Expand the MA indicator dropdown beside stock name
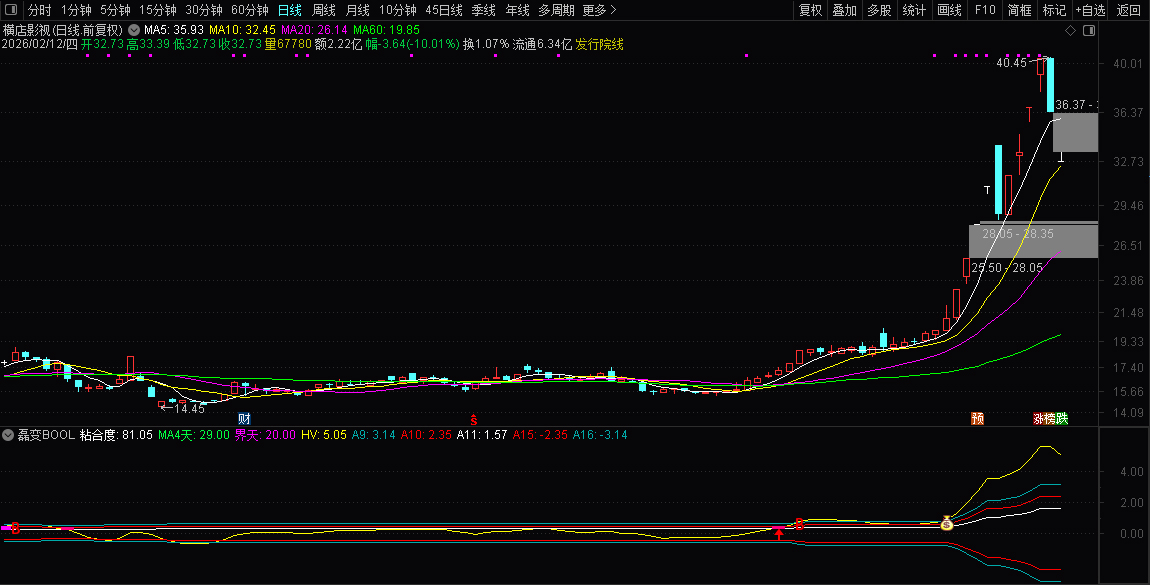This screenshot has height=585, width=1150. point(133,31)
